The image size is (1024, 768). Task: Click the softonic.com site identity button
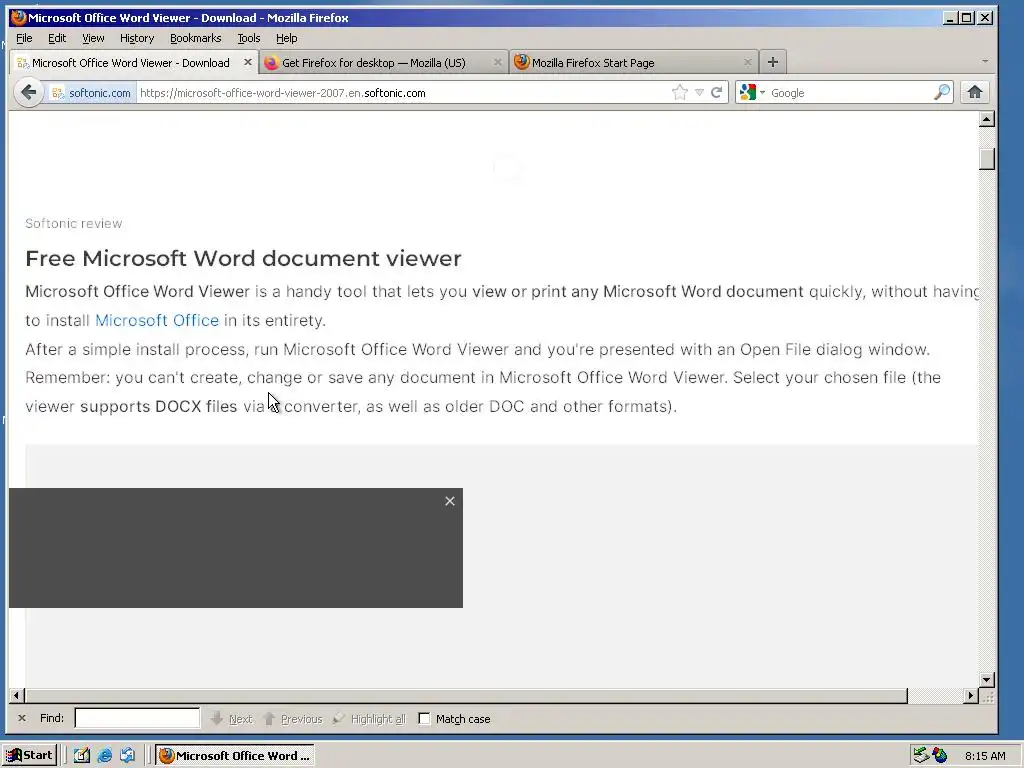click(91, 93)
